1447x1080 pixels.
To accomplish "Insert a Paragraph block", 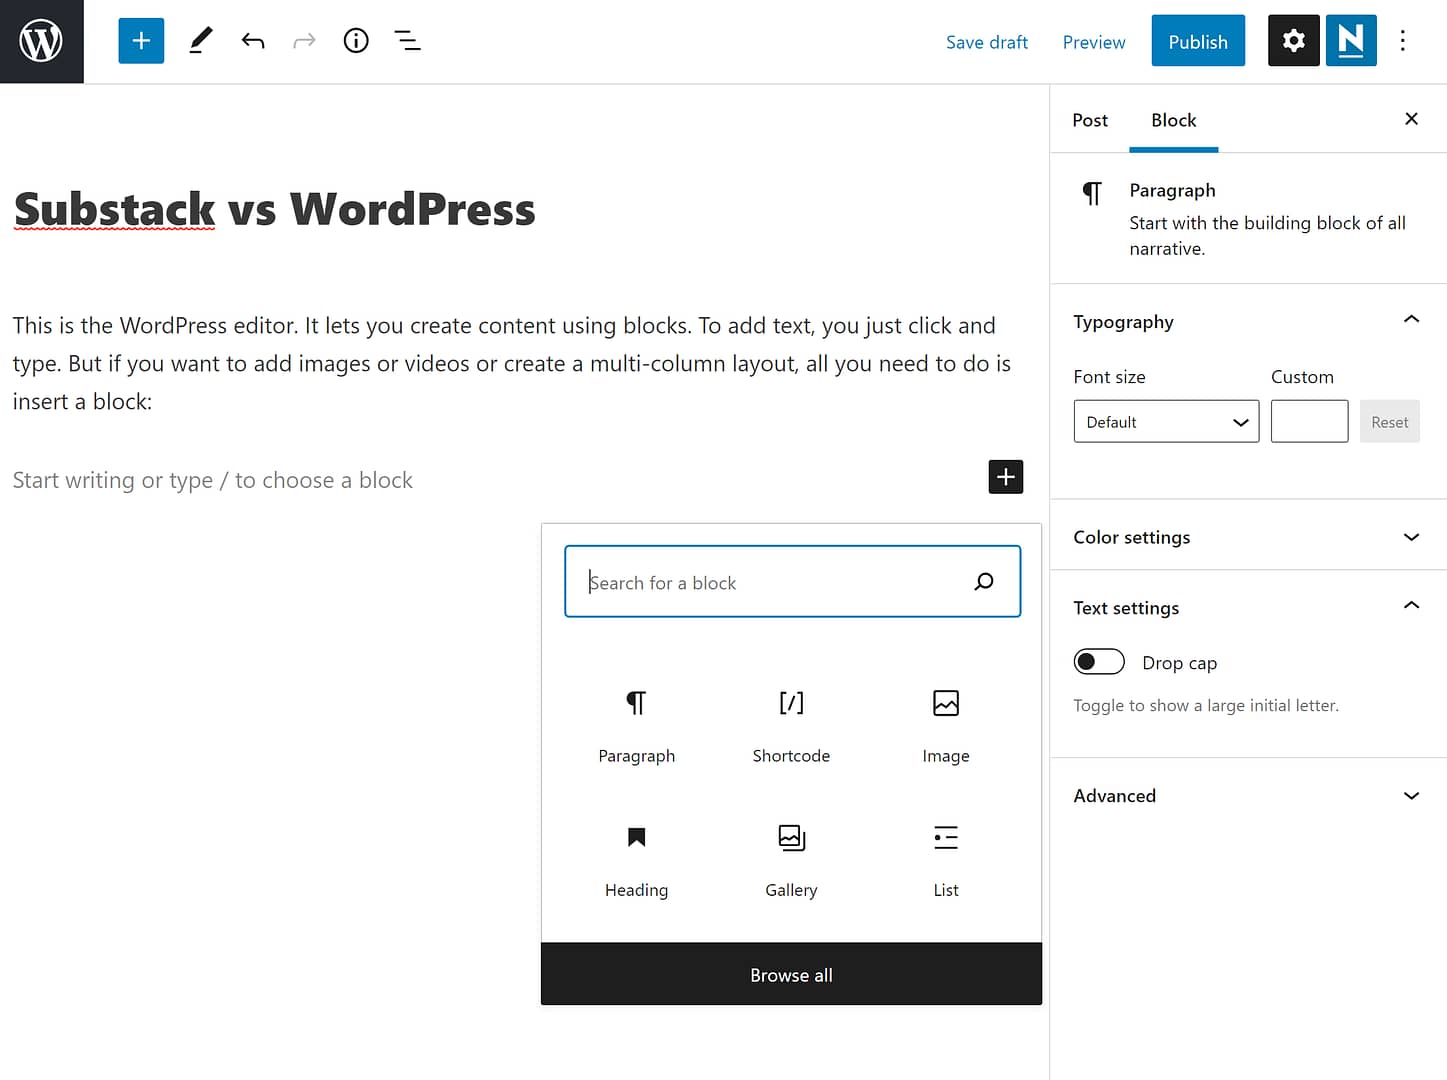I will tap(637, 727).
